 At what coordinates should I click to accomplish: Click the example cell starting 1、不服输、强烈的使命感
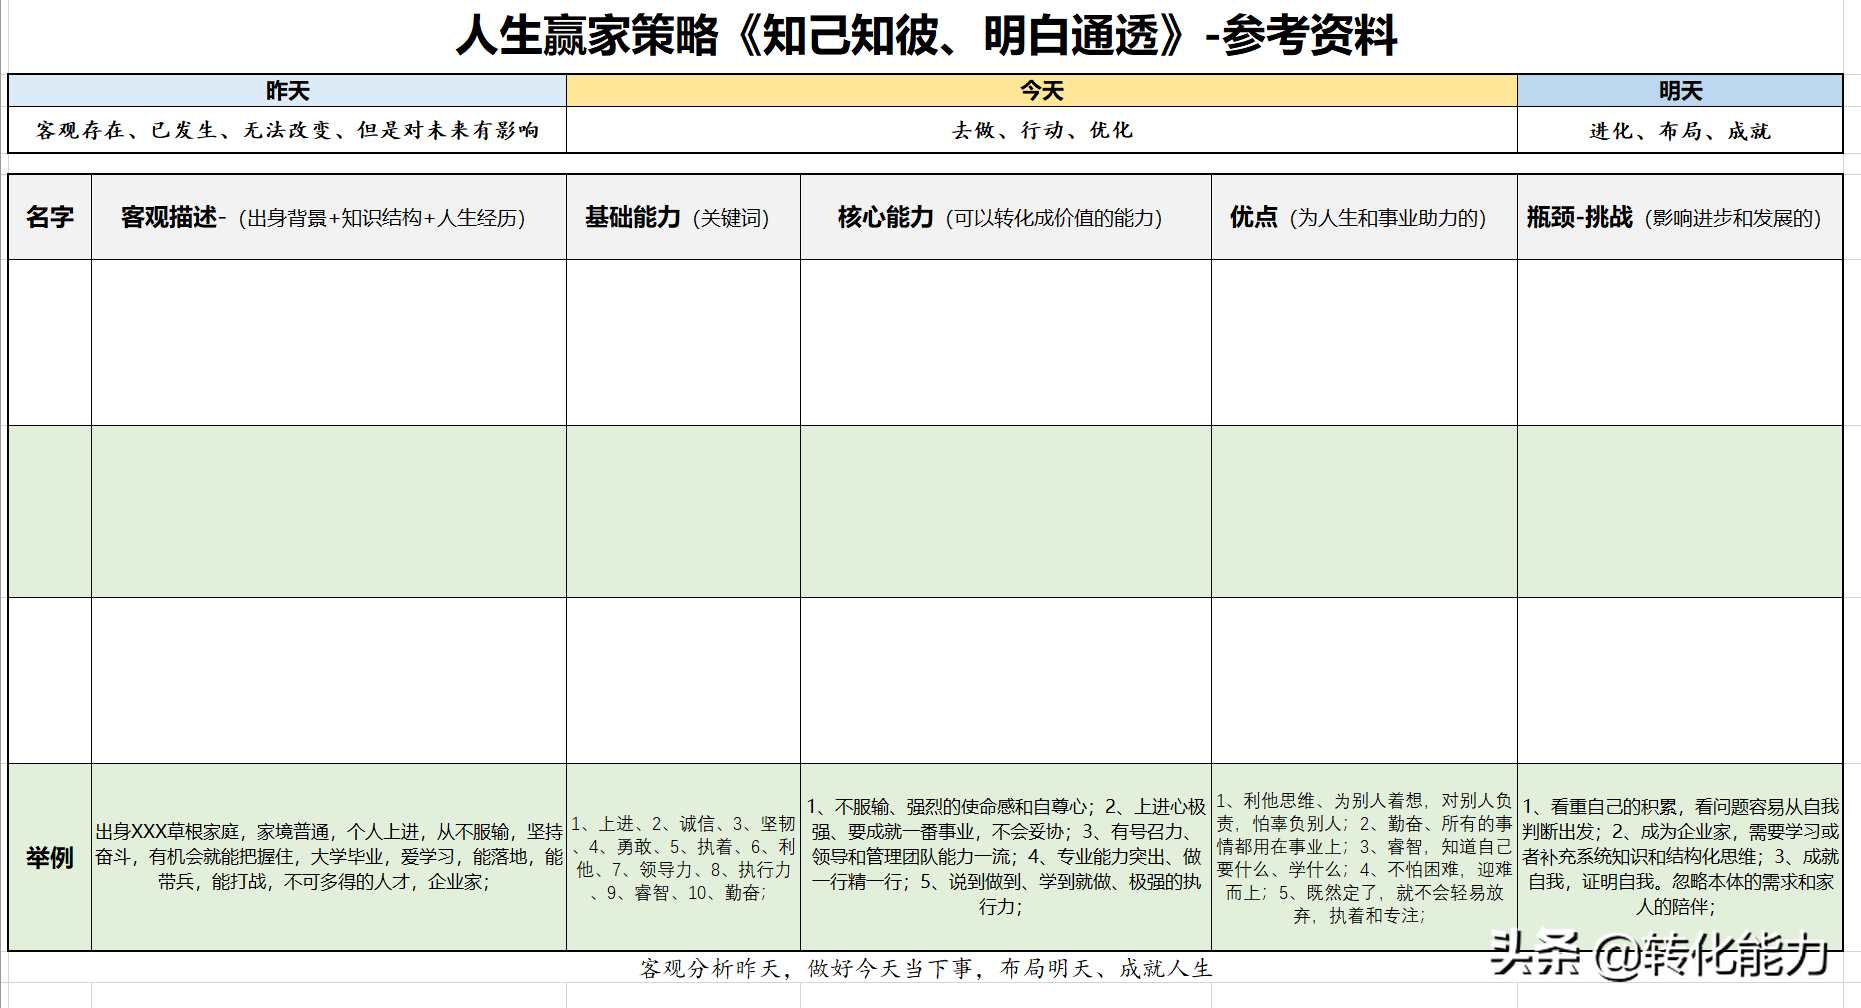1006,857
